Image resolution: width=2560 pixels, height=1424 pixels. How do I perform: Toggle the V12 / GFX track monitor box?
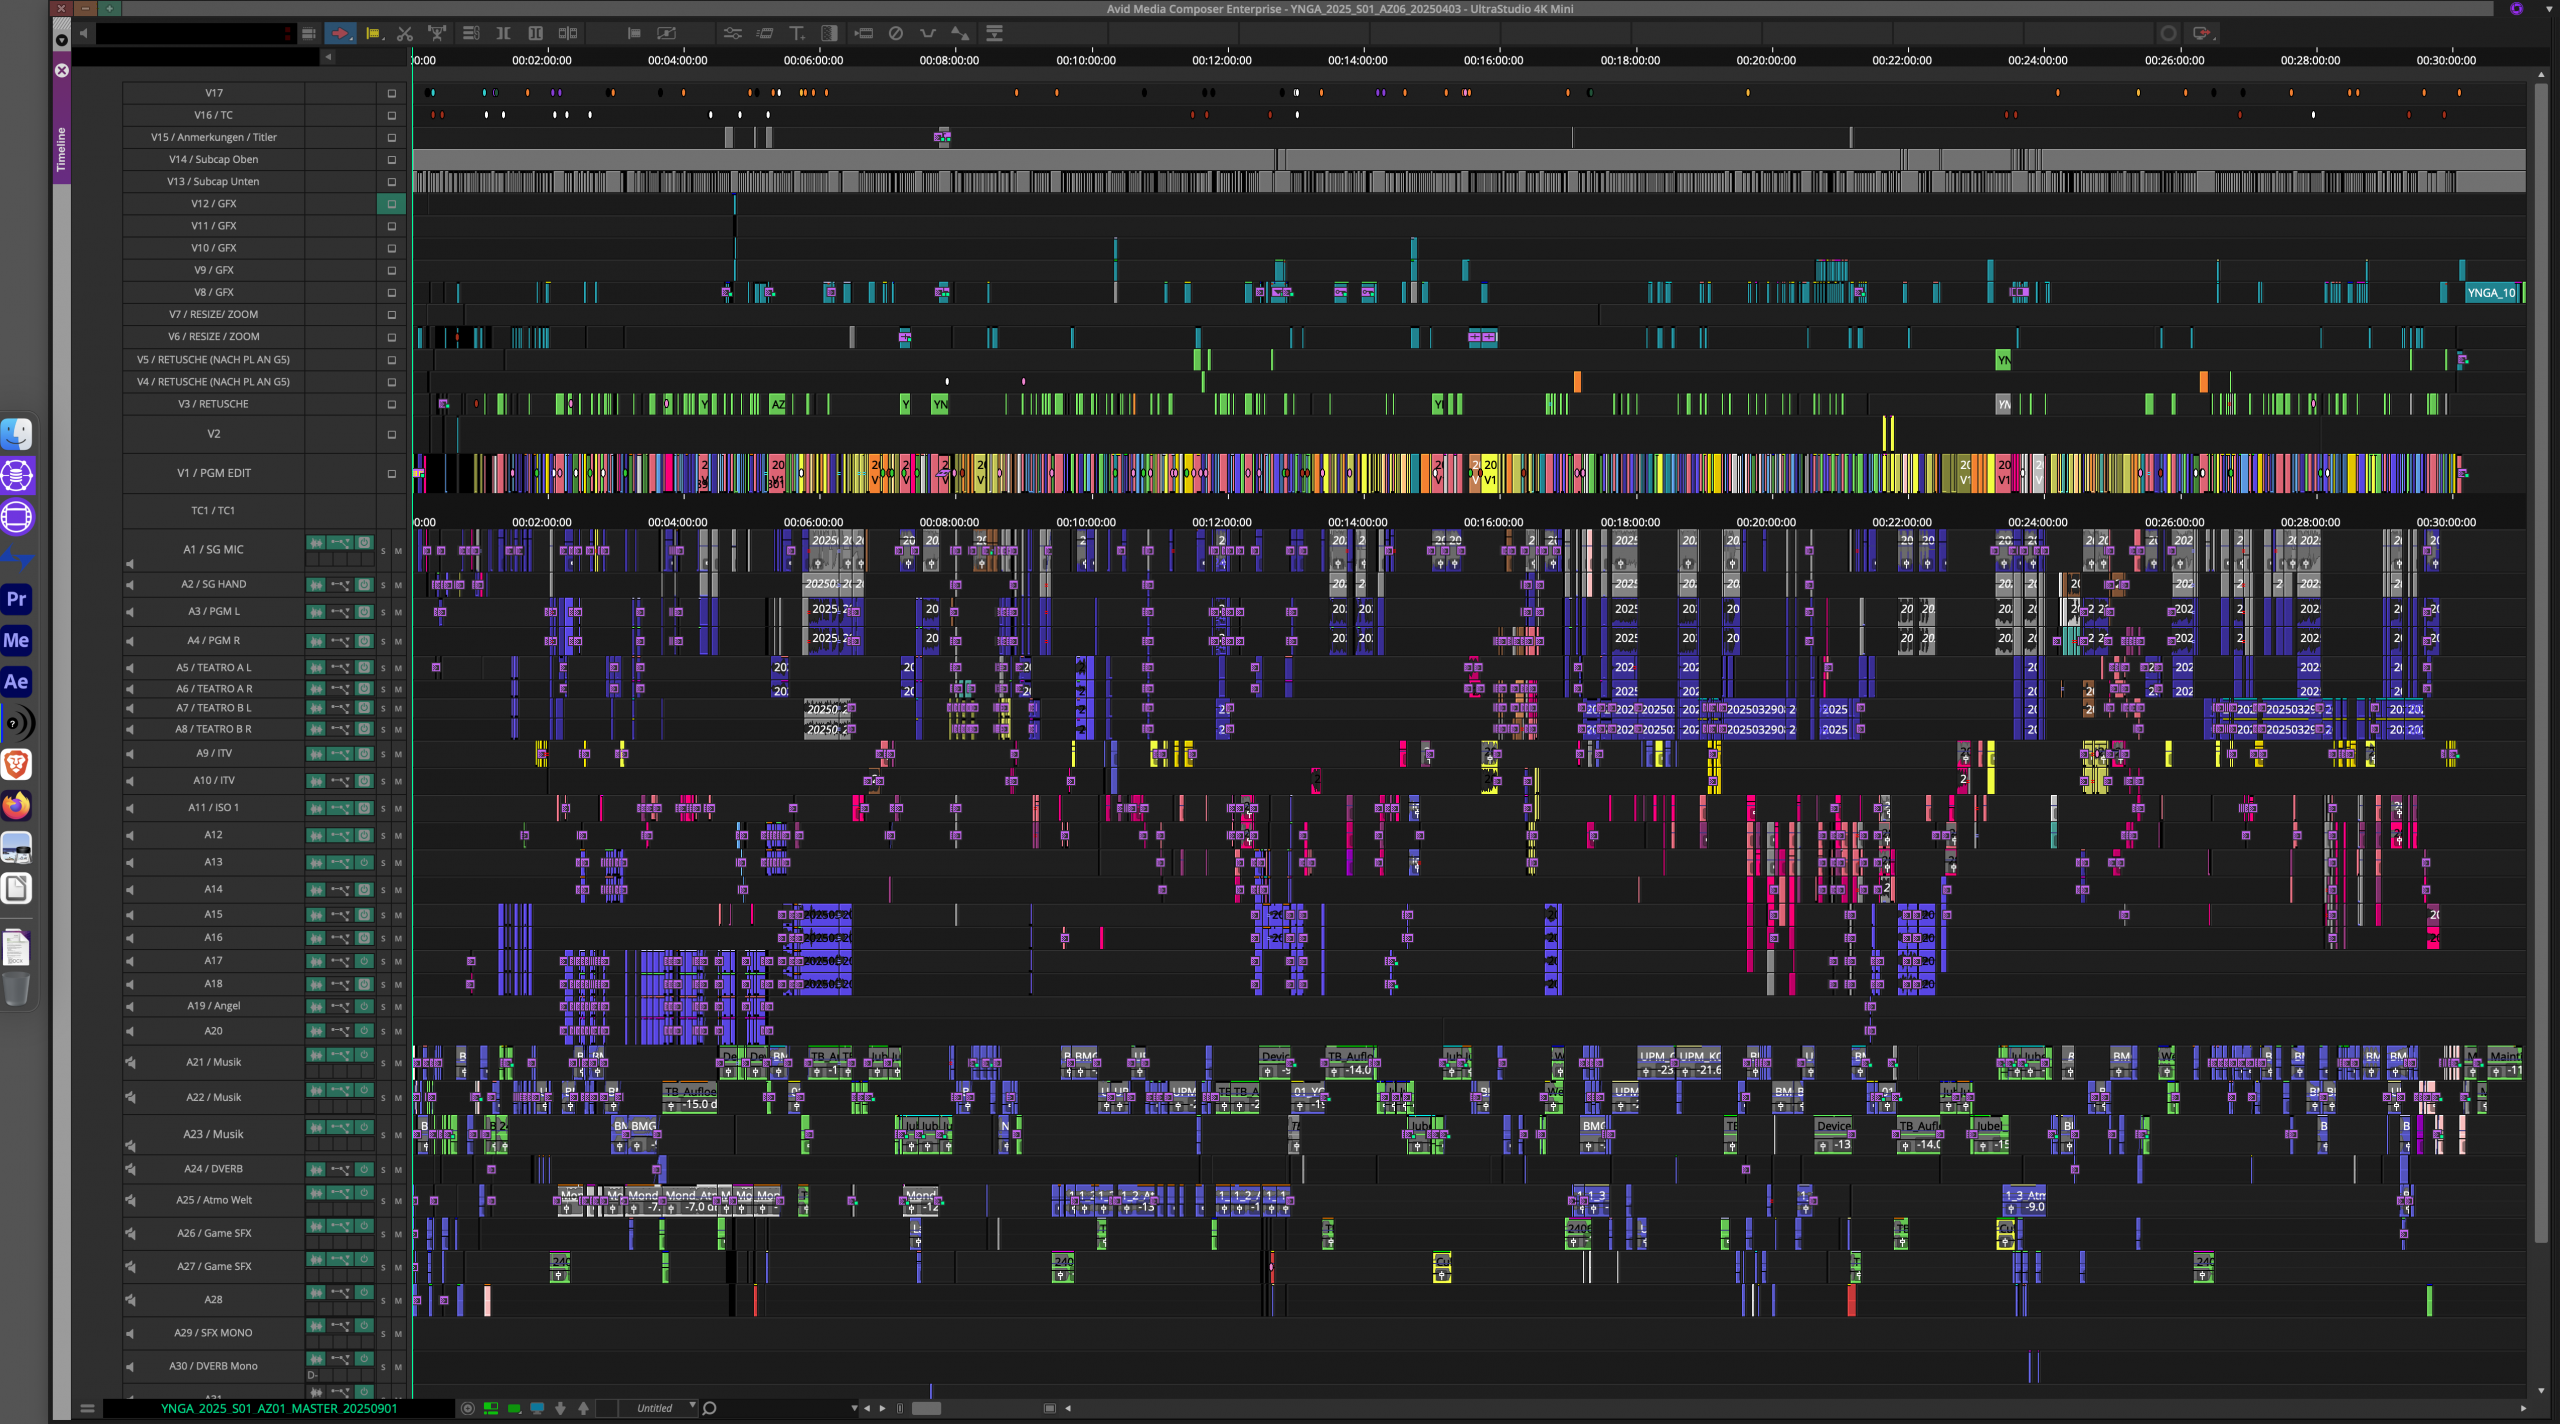[391, 204]
